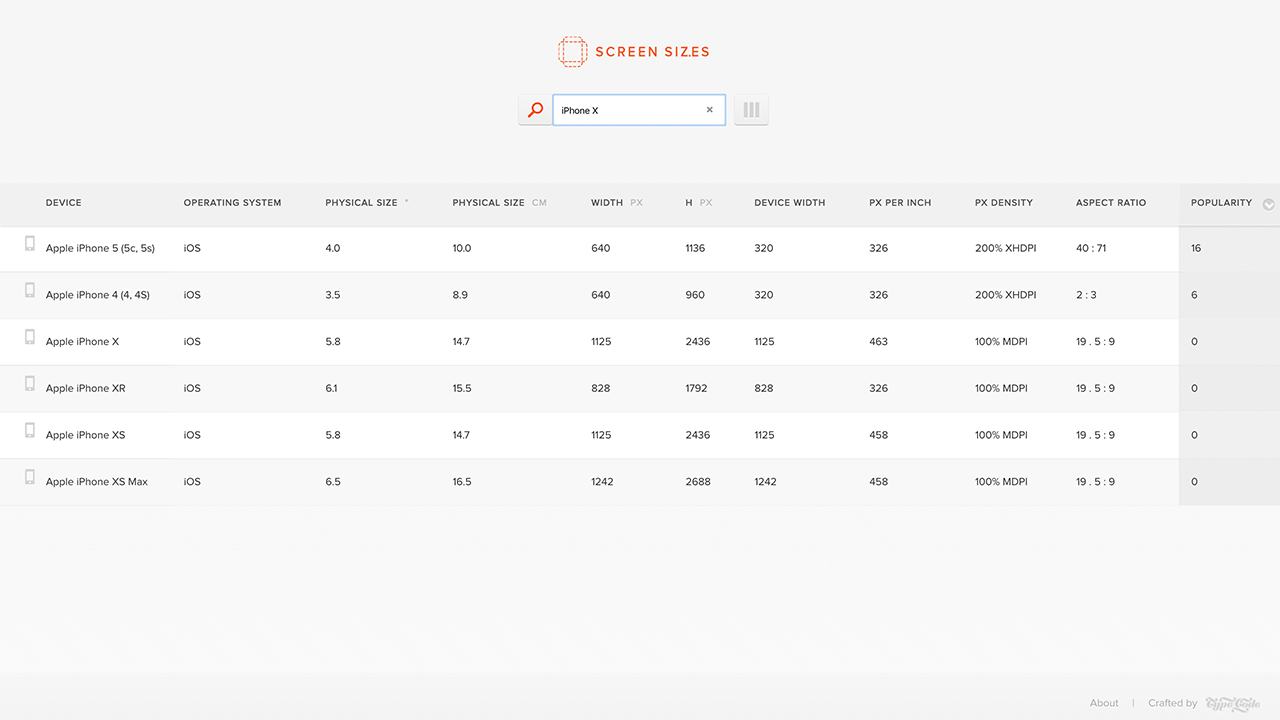Click the phone icon beside iPhone 5 (5c, 5s)
The height and width of the screenshot is (720, 1280).
(x=30, y=244)
